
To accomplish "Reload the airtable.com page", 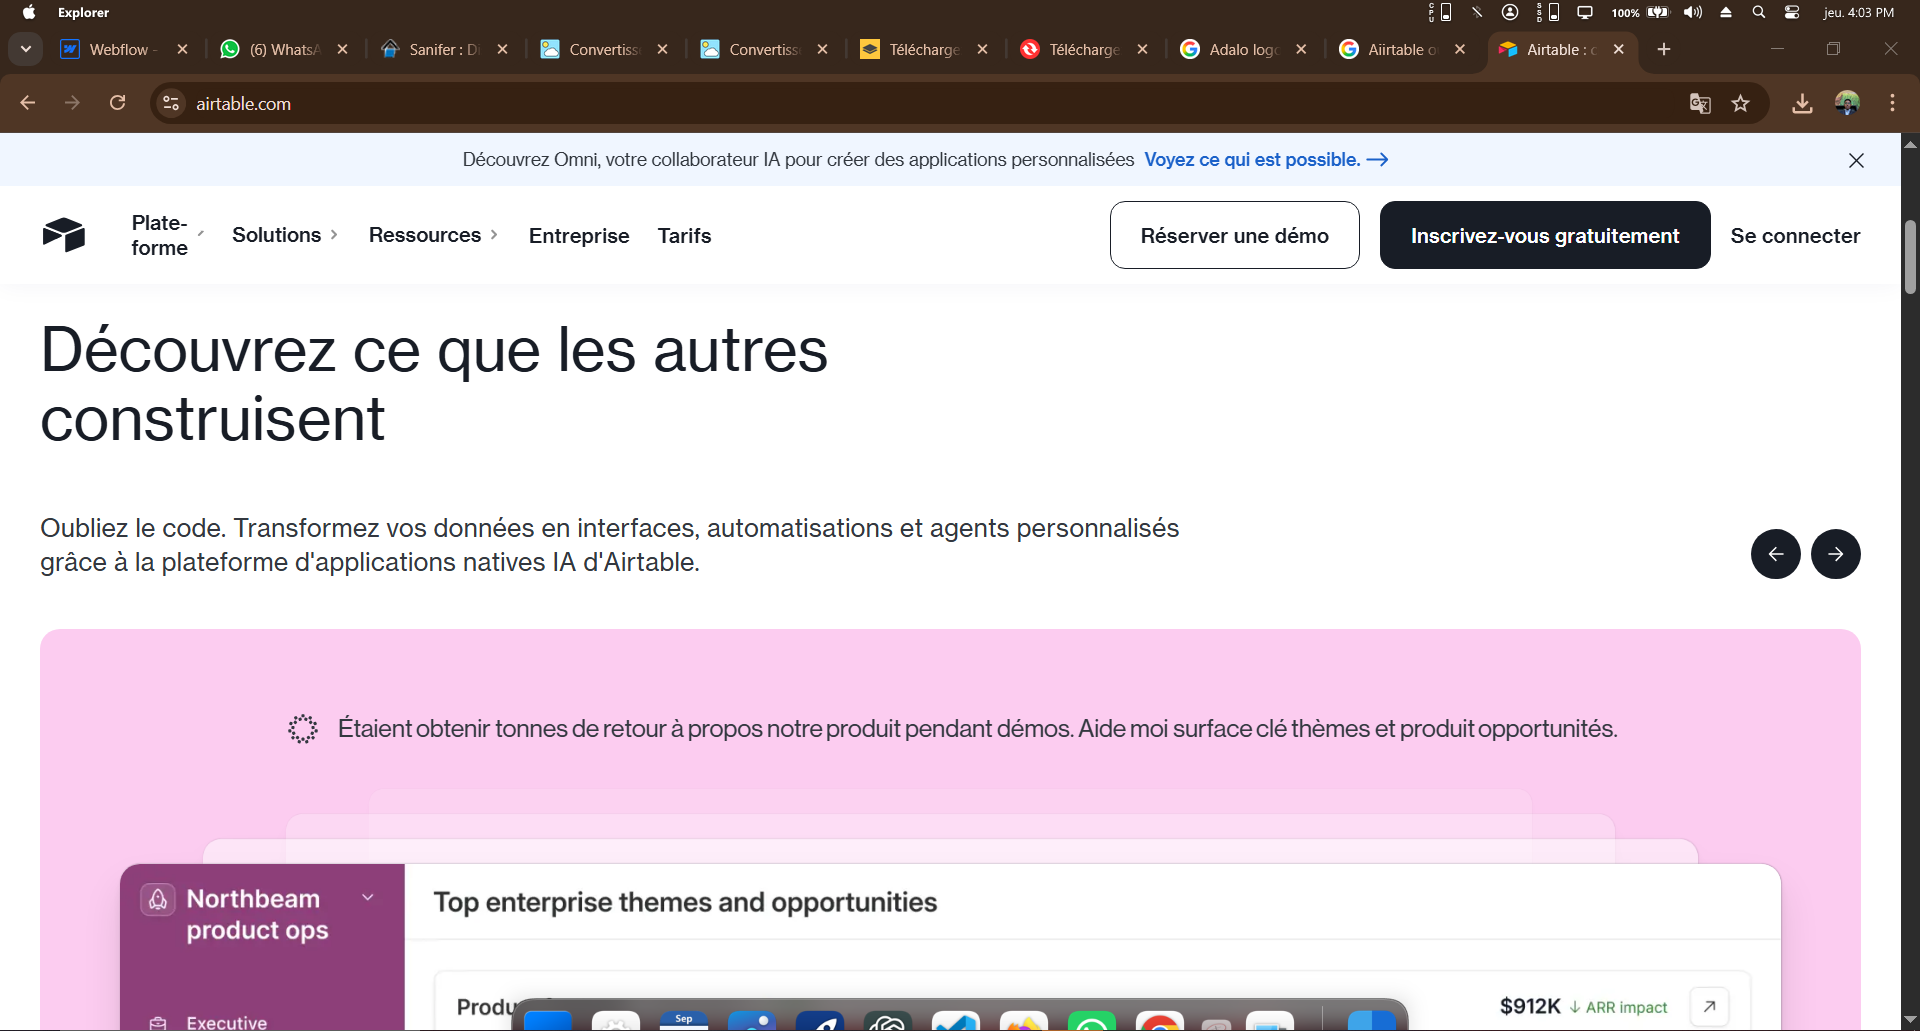I will (117, 103).
